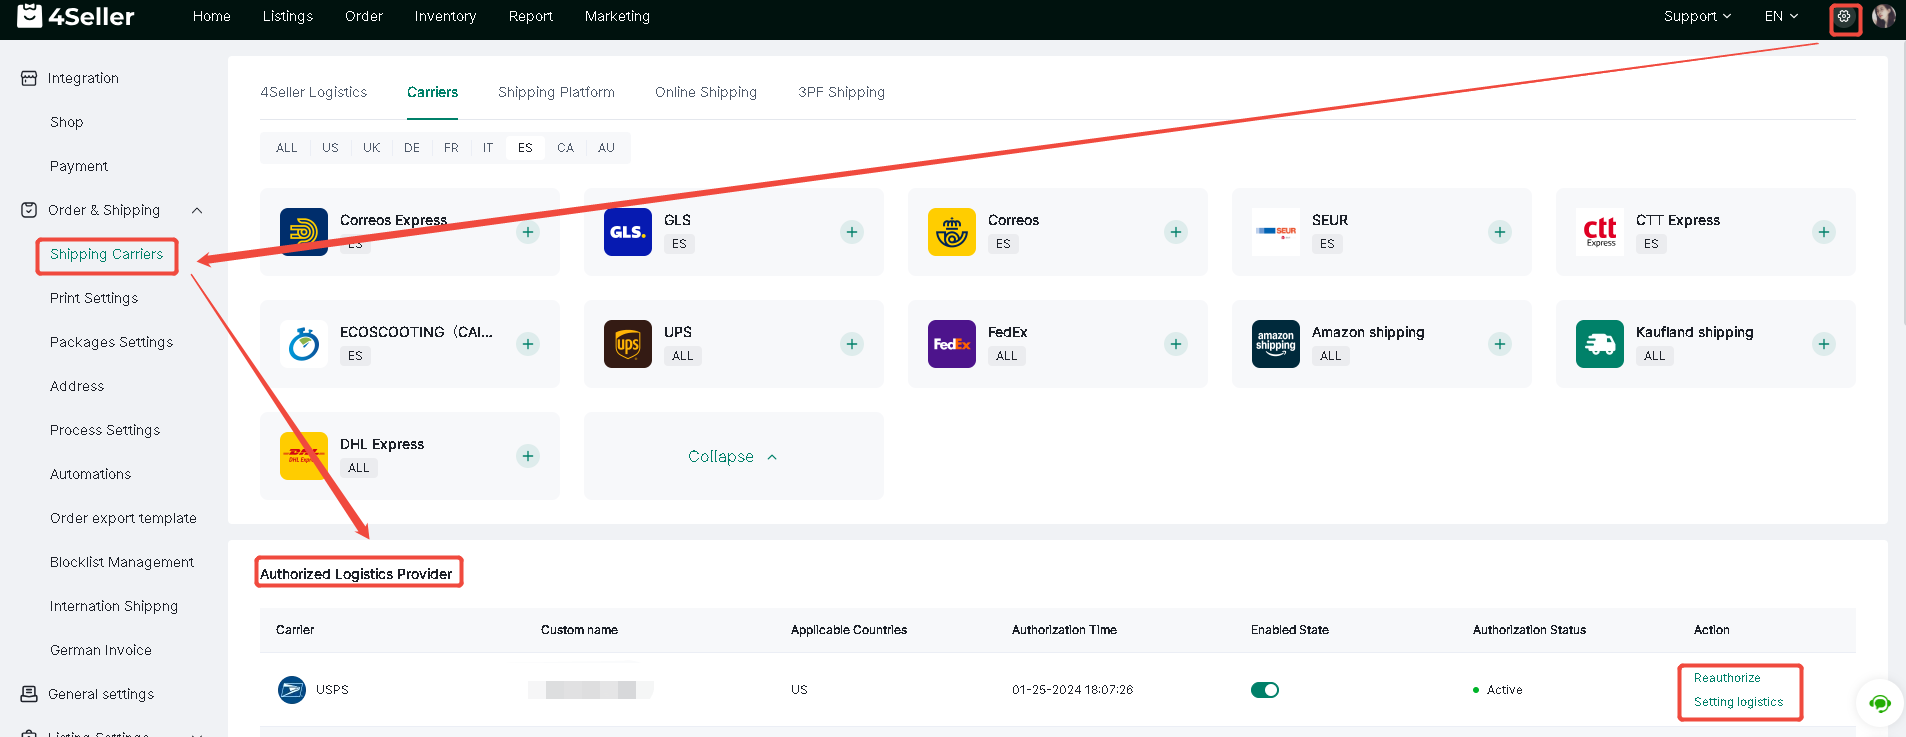Screen dimensions: 1906x737
Task: Filter carriers by DE
Action: 412,148
